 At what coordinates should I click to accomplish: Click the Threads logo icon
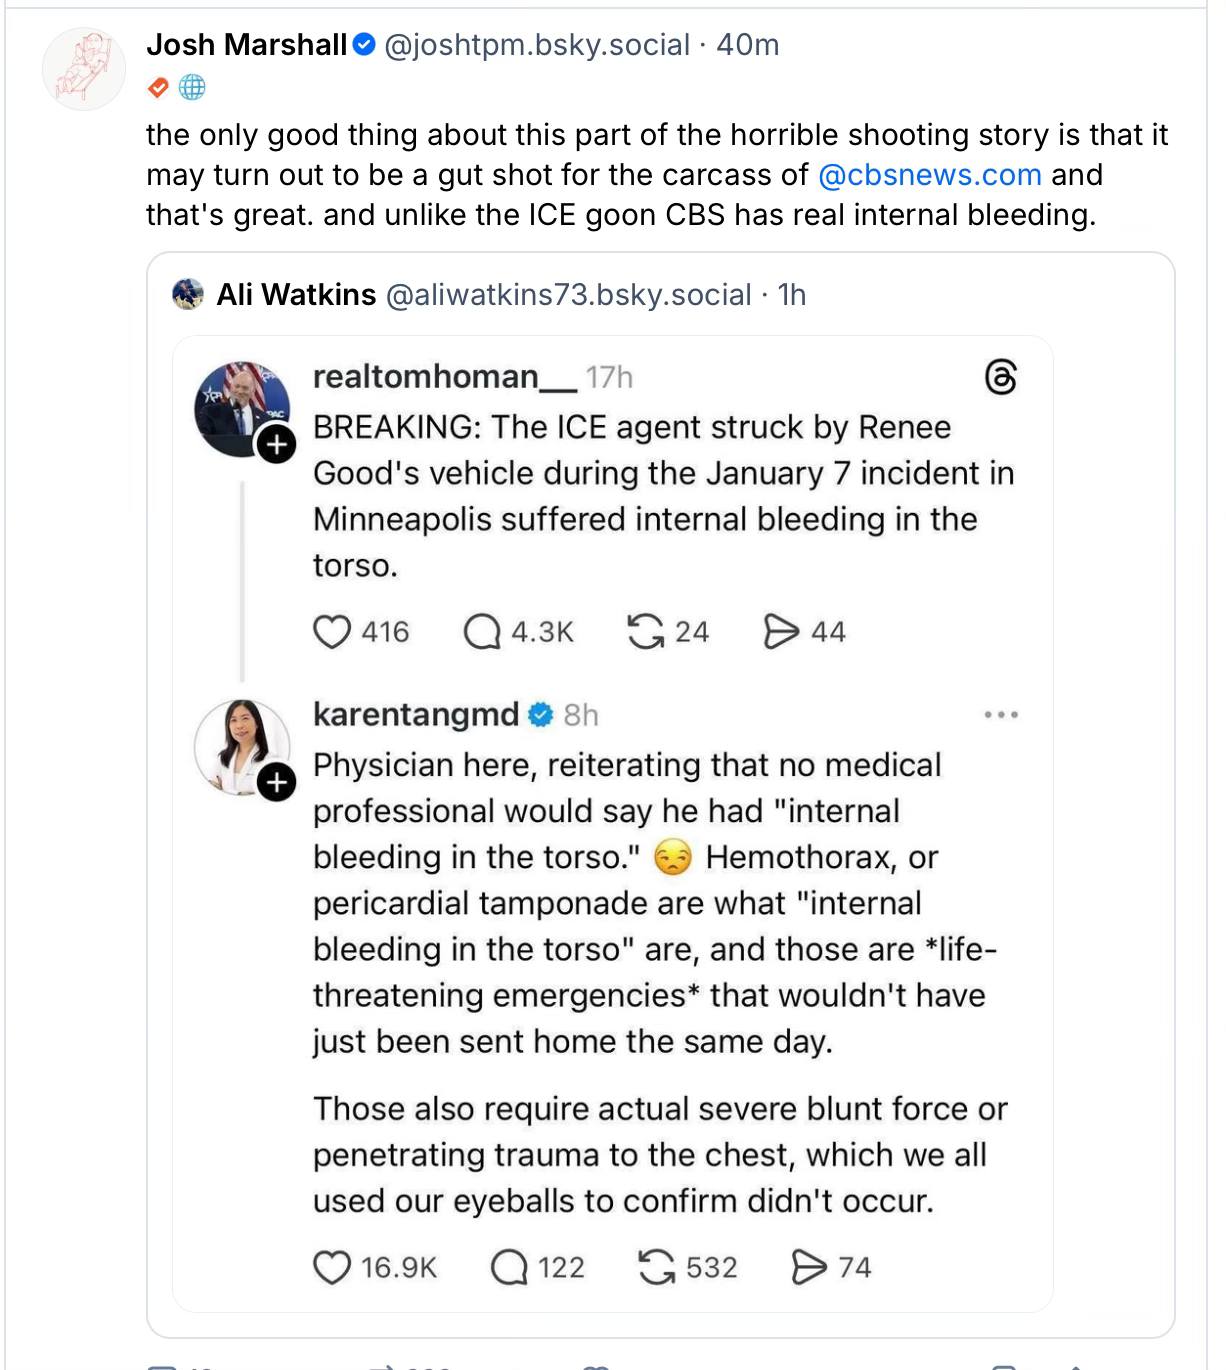[x=1001, y=378]
